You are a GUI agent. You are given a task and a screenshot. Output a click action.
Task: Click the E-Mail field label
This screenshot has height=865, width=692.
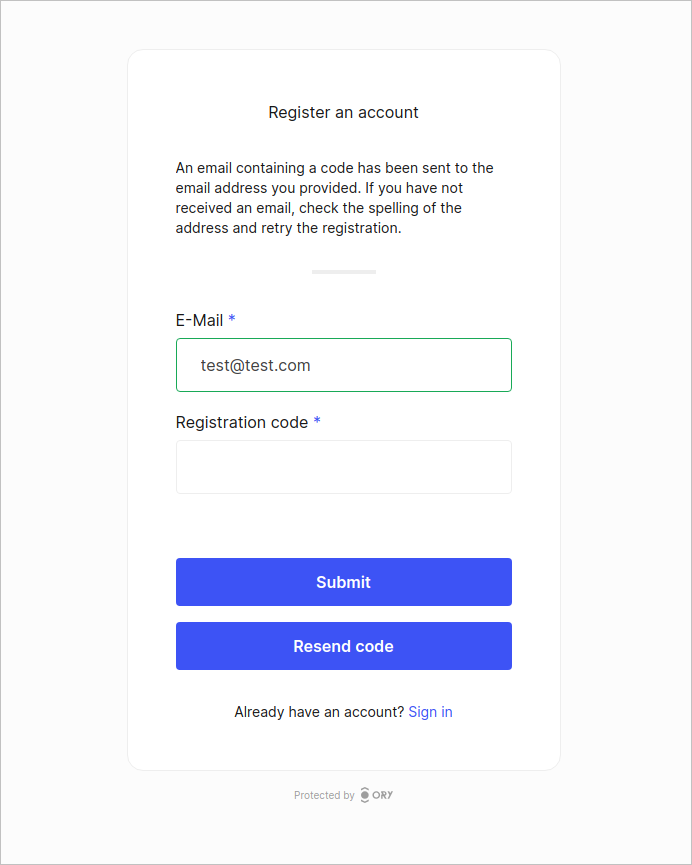tap(199, 320)
